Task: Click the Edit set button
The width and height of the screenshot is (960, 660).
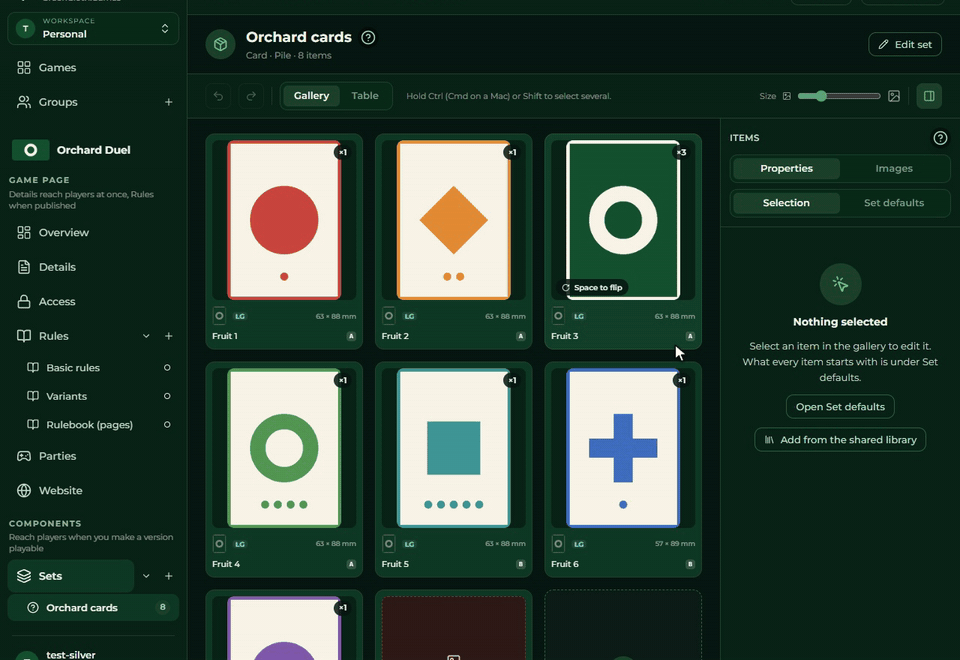Action: (x=905, y=44)
